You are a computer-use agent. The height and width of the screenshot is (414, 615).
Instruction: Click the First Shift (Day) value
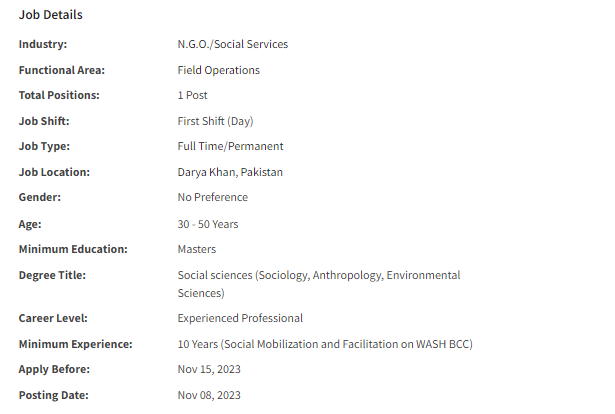[x=215, y=121]
